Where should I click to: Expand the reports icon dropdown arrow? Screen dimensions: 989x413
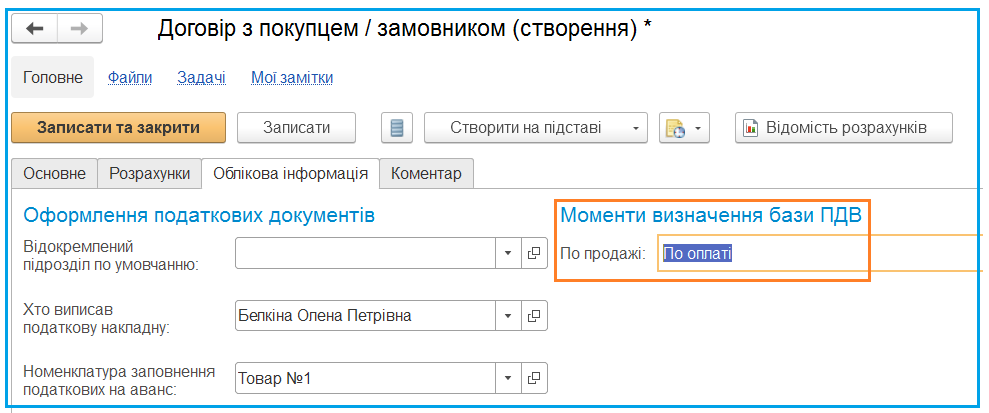pos(698,128)
